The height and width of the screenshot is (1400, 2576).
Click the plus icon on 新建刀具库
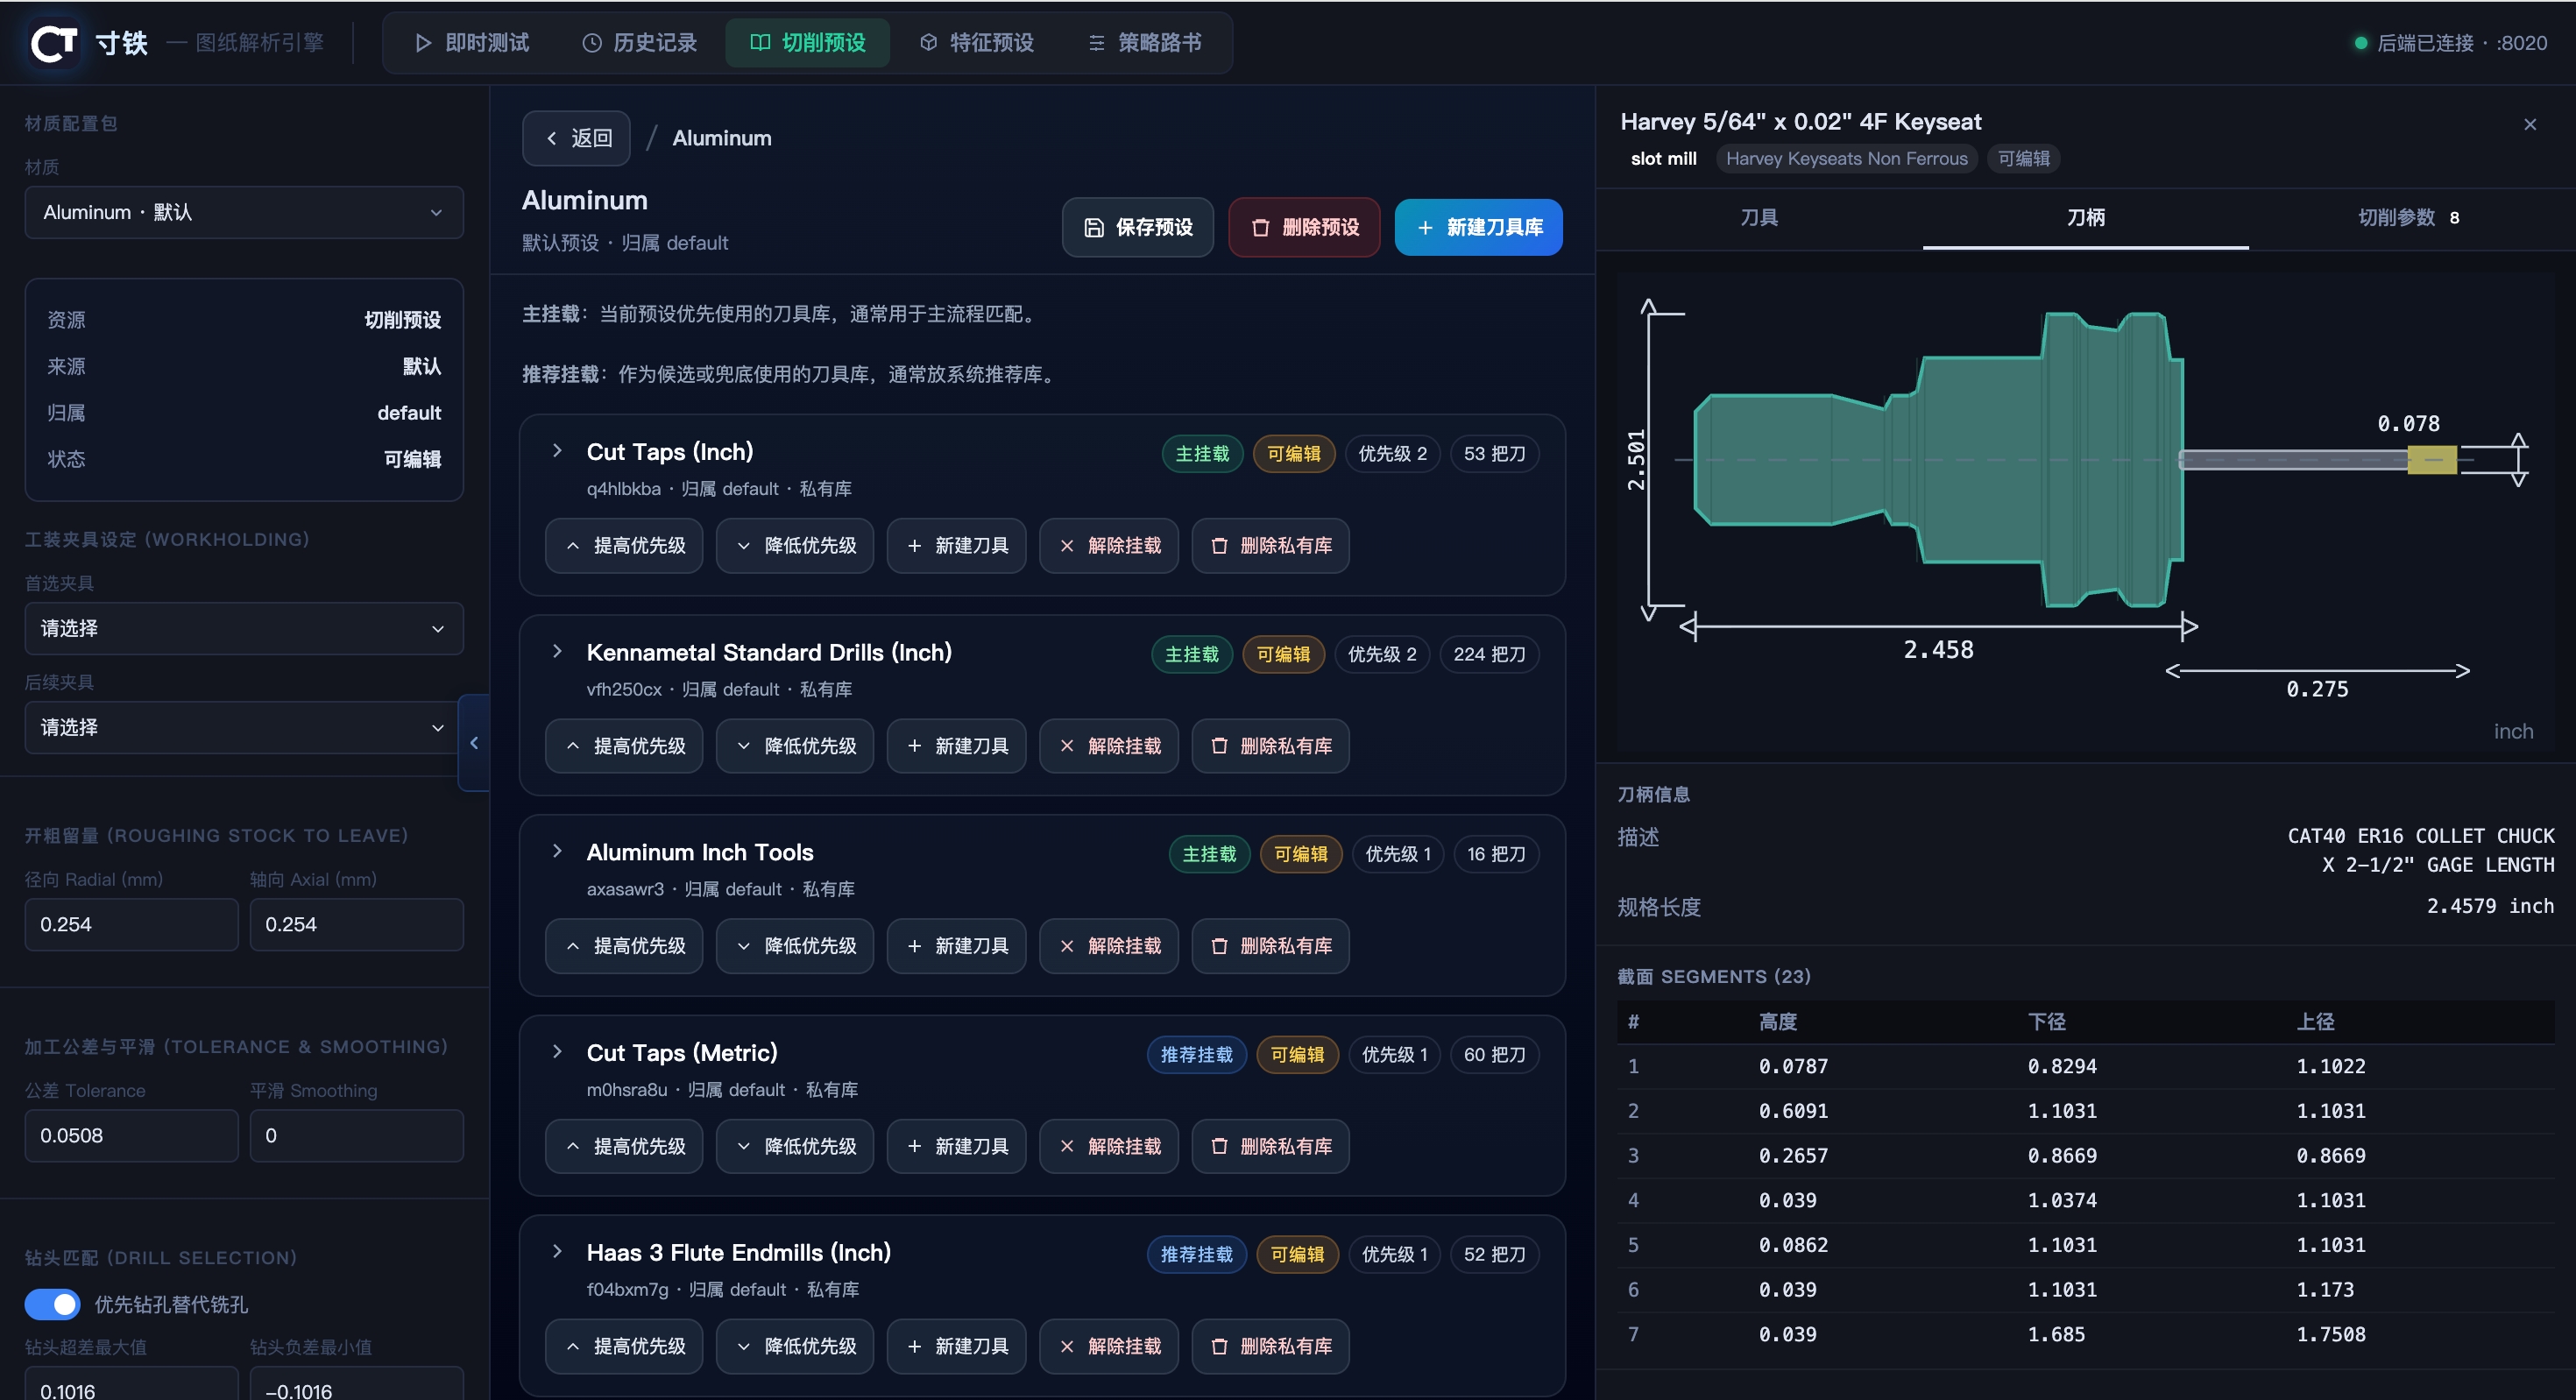click(x=1425, y=228)
